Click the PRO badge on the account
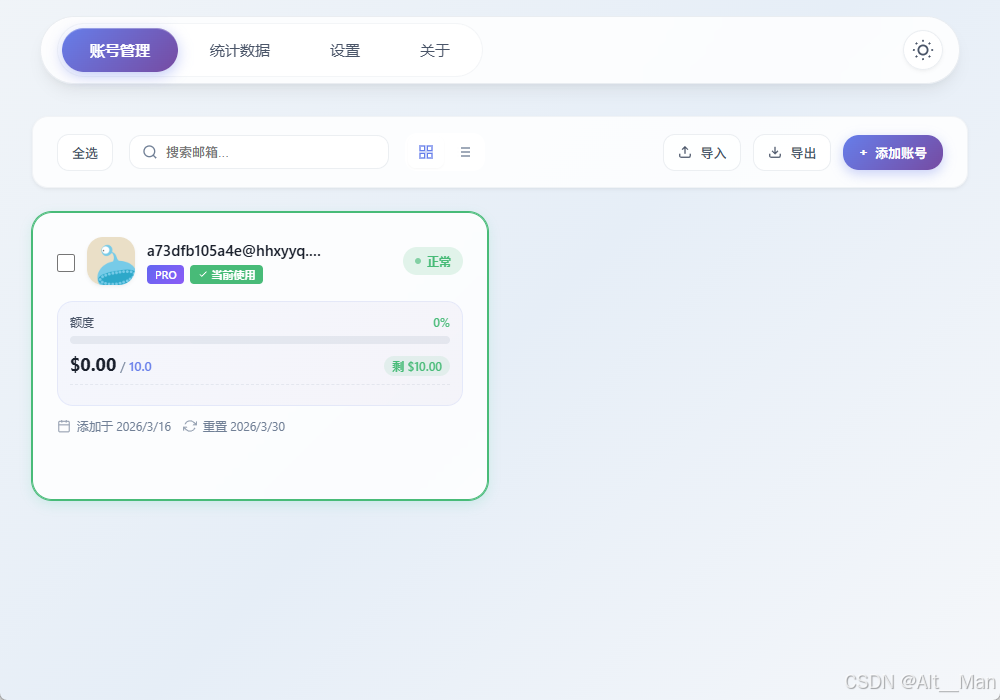 [x=165, y=275]
